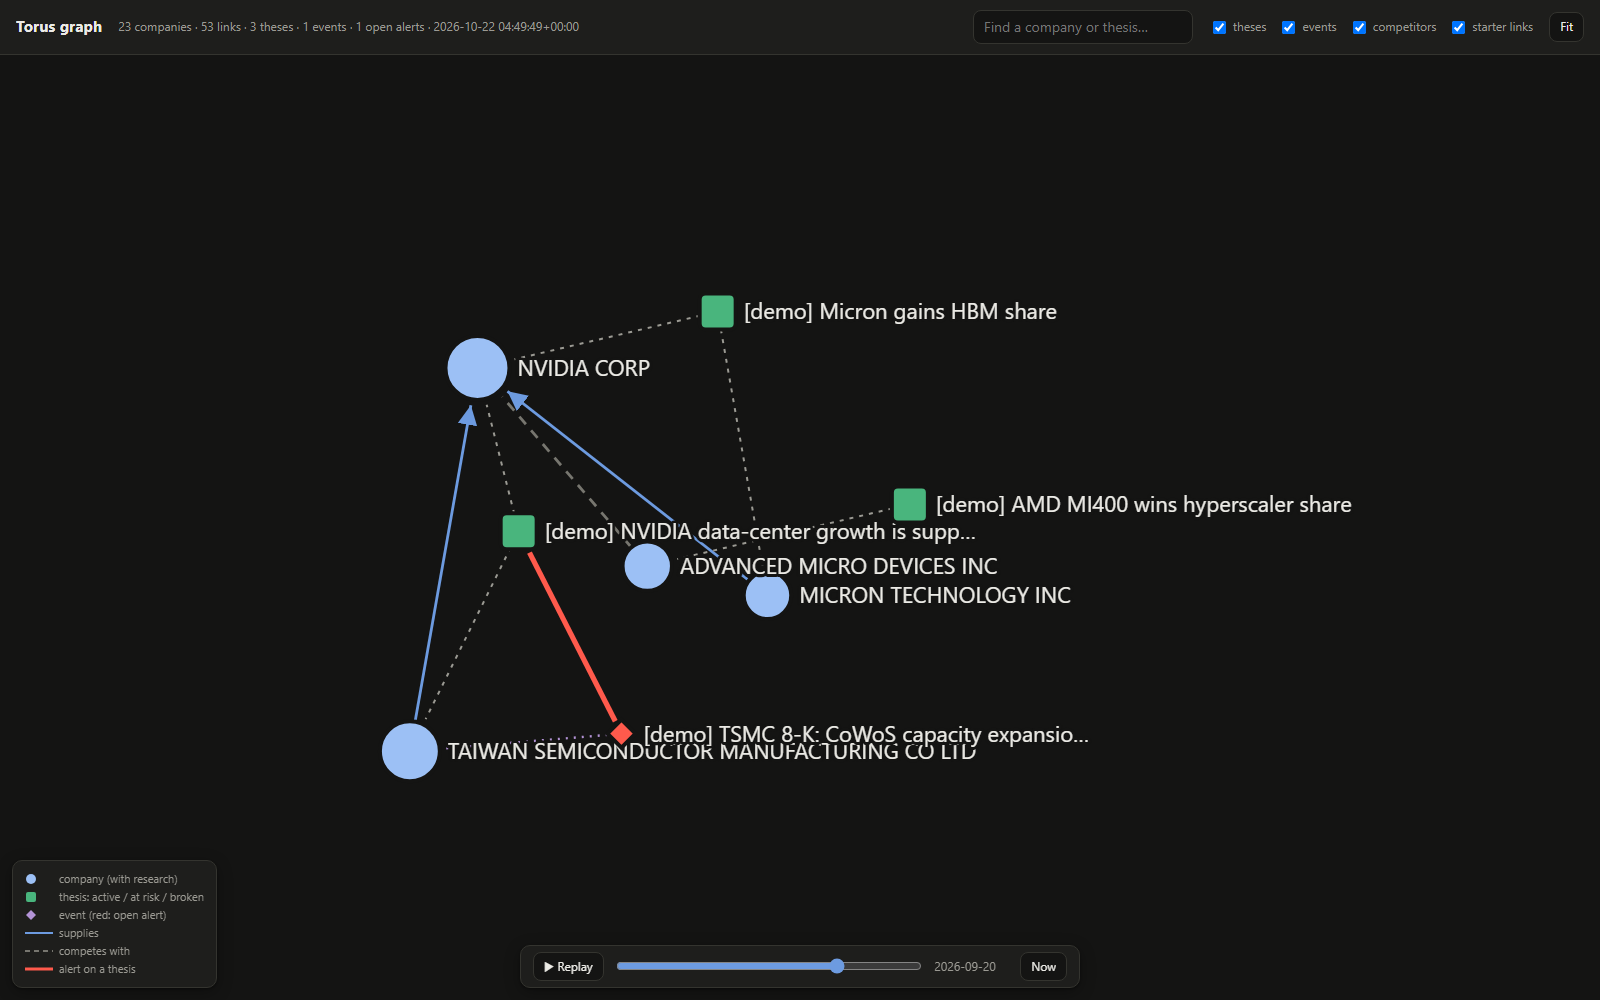Image resolution: width=1600 pixels, height=1000 pixels.
Task: Click the TSMC-to-NVIDIA supplies arrow line
Action: point(441,565)
